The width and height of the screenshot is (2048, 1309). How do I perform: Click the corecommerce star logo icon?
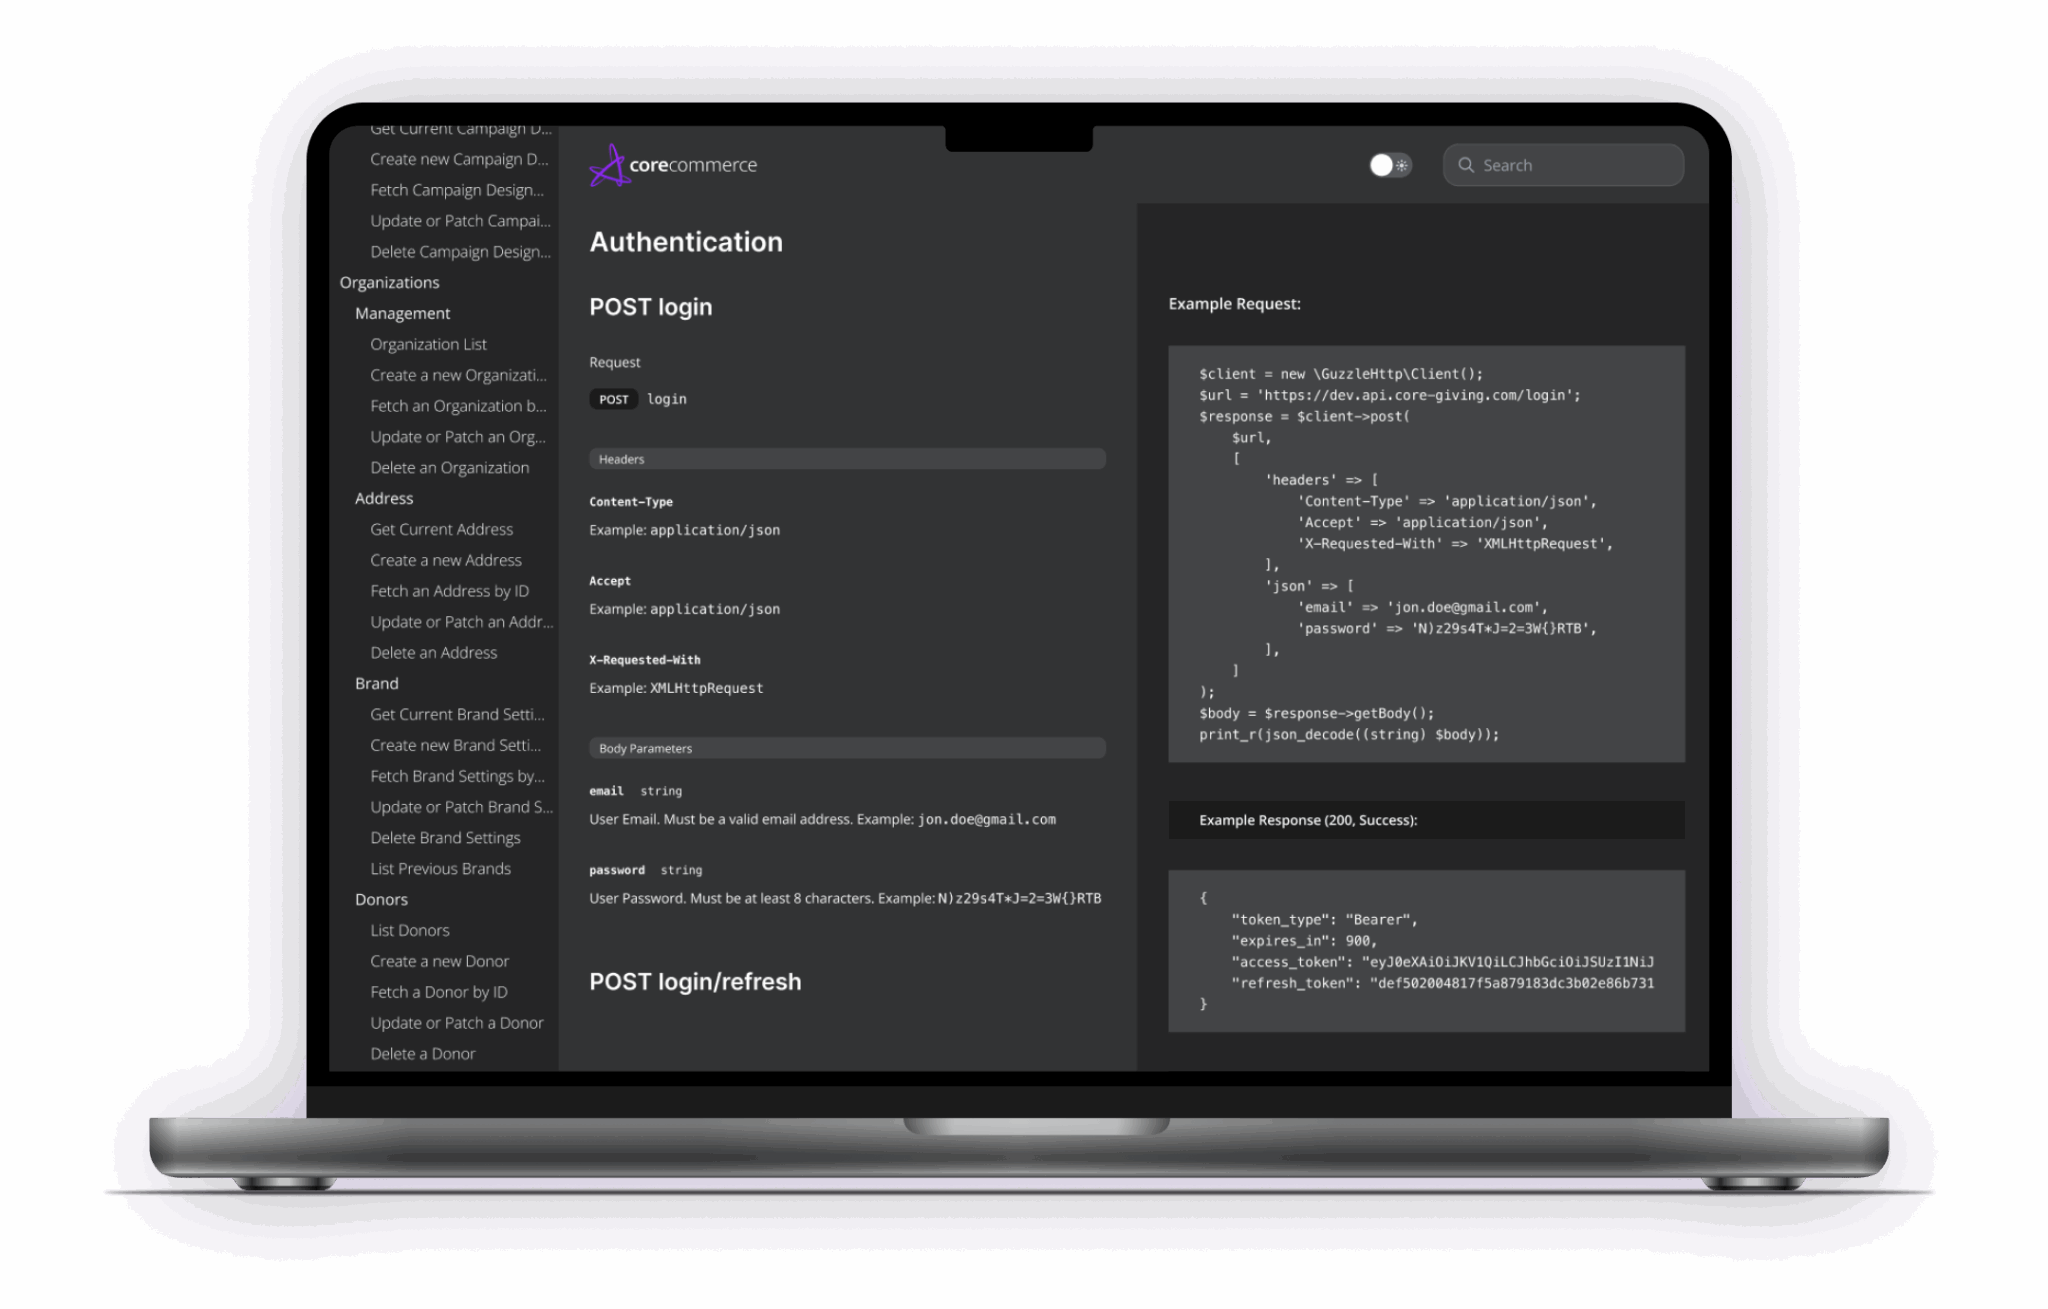click(x=607, y=165)
